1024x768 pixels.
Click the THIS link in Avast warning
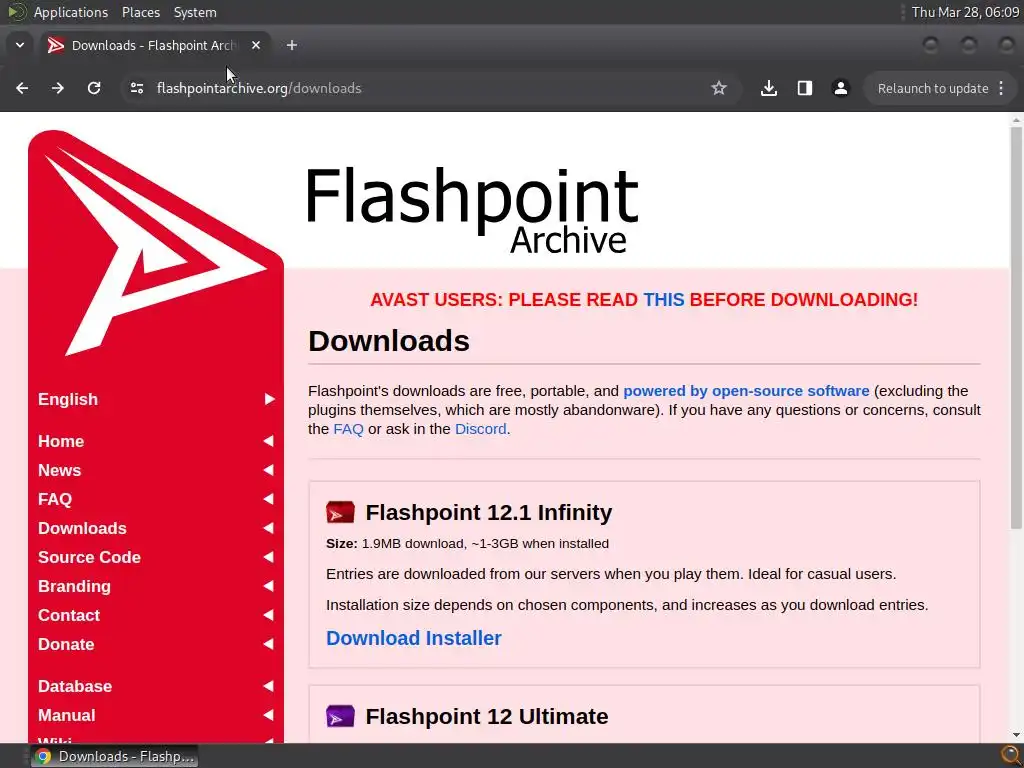pos(664,300)
